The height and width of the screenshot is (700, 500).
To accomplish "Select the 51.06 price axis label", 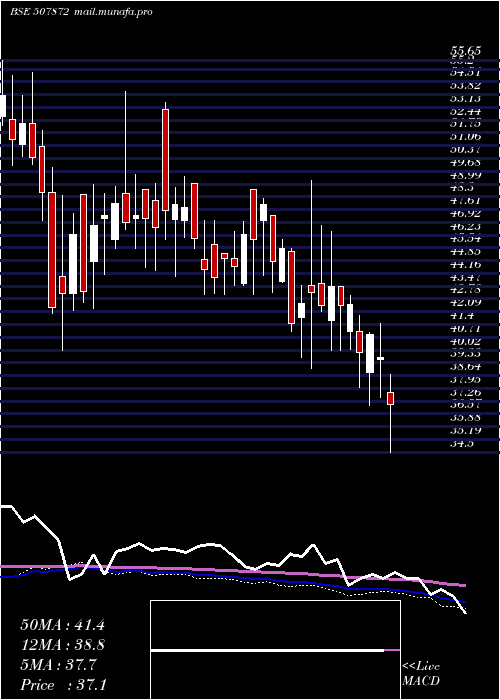I will pos(465,137).
